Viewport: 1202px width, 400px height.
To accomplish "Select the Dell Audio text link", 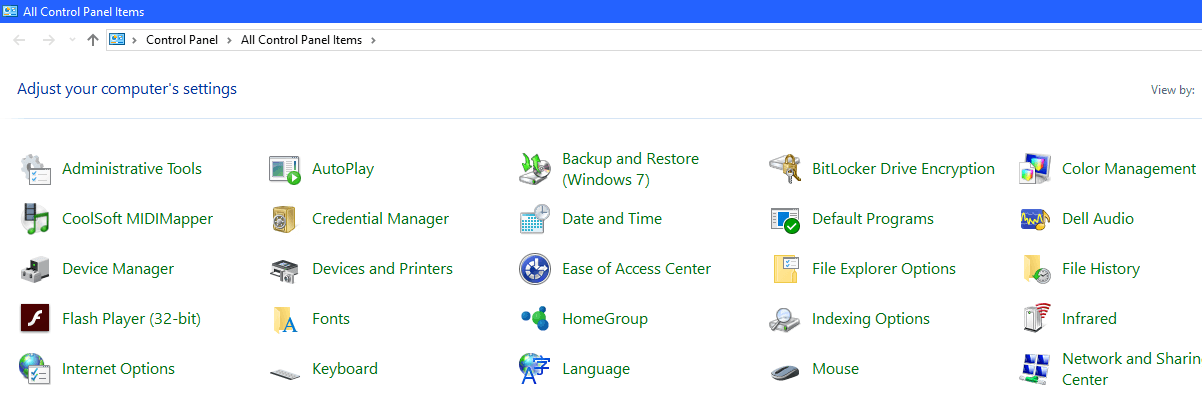I will (x=1098, y=219).
